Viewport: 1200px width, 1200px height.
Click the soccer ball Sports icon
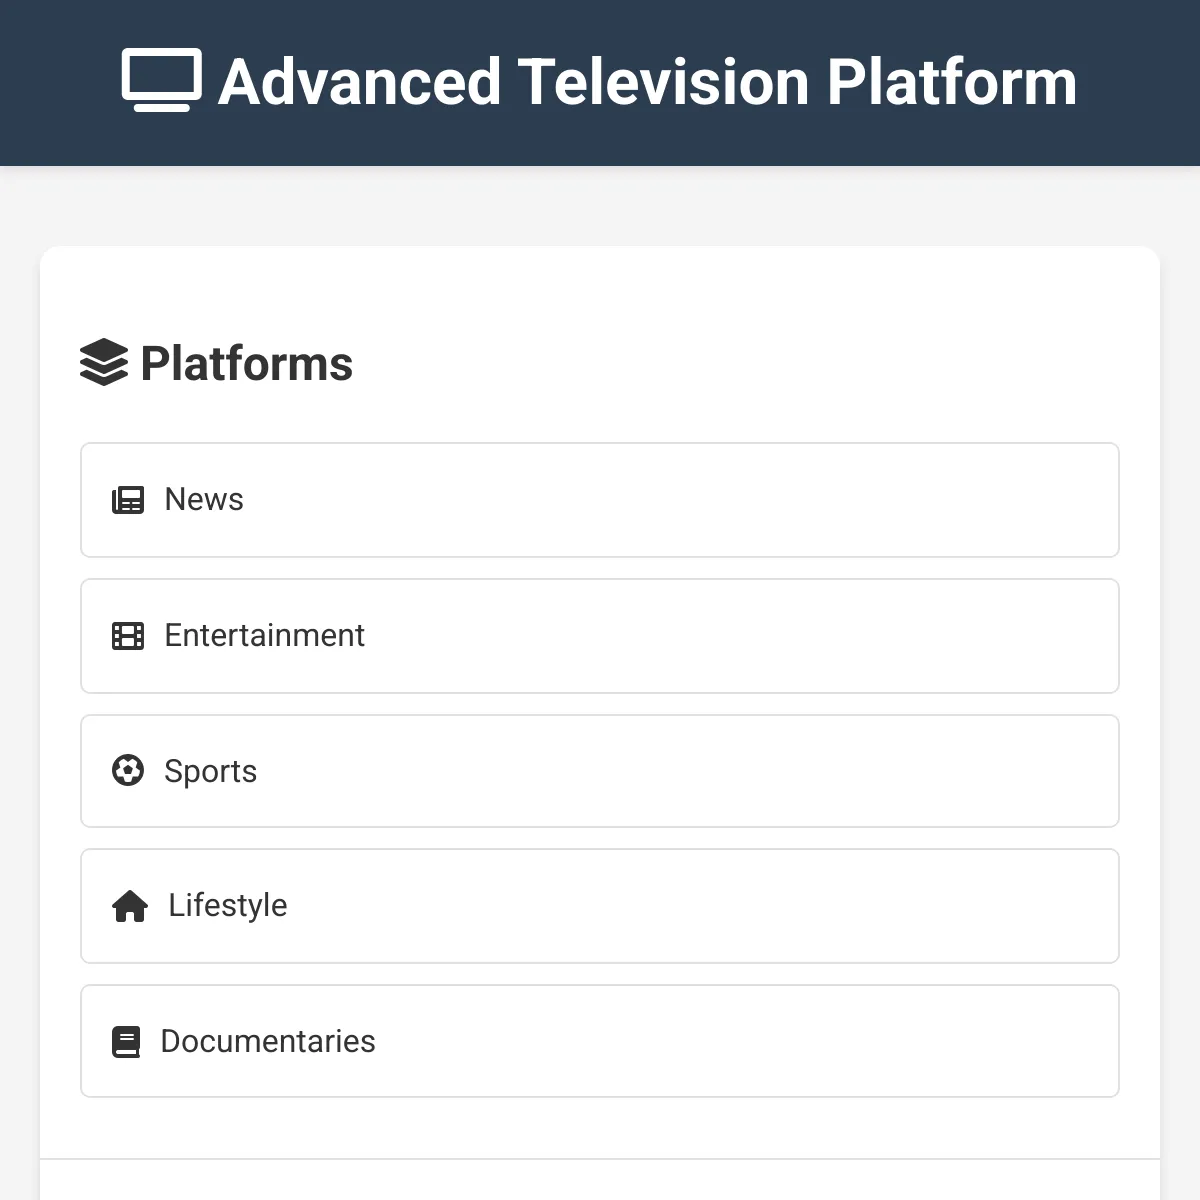pos(128,771)
